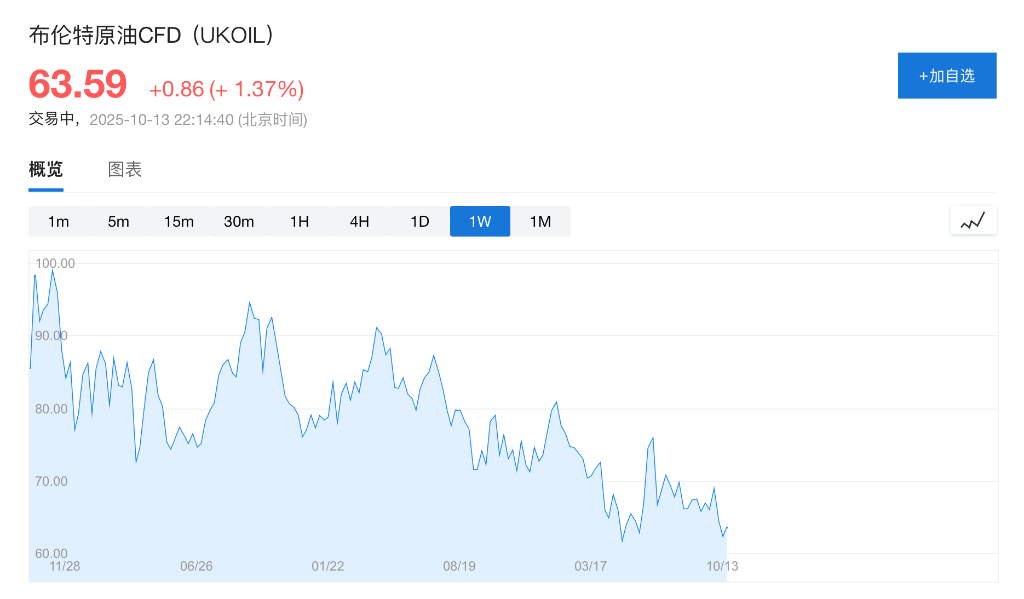Viewport: 1024px width, 599px height.
Task: Click the price change +0.86 (+1.37%)
Action: (226, 89)
